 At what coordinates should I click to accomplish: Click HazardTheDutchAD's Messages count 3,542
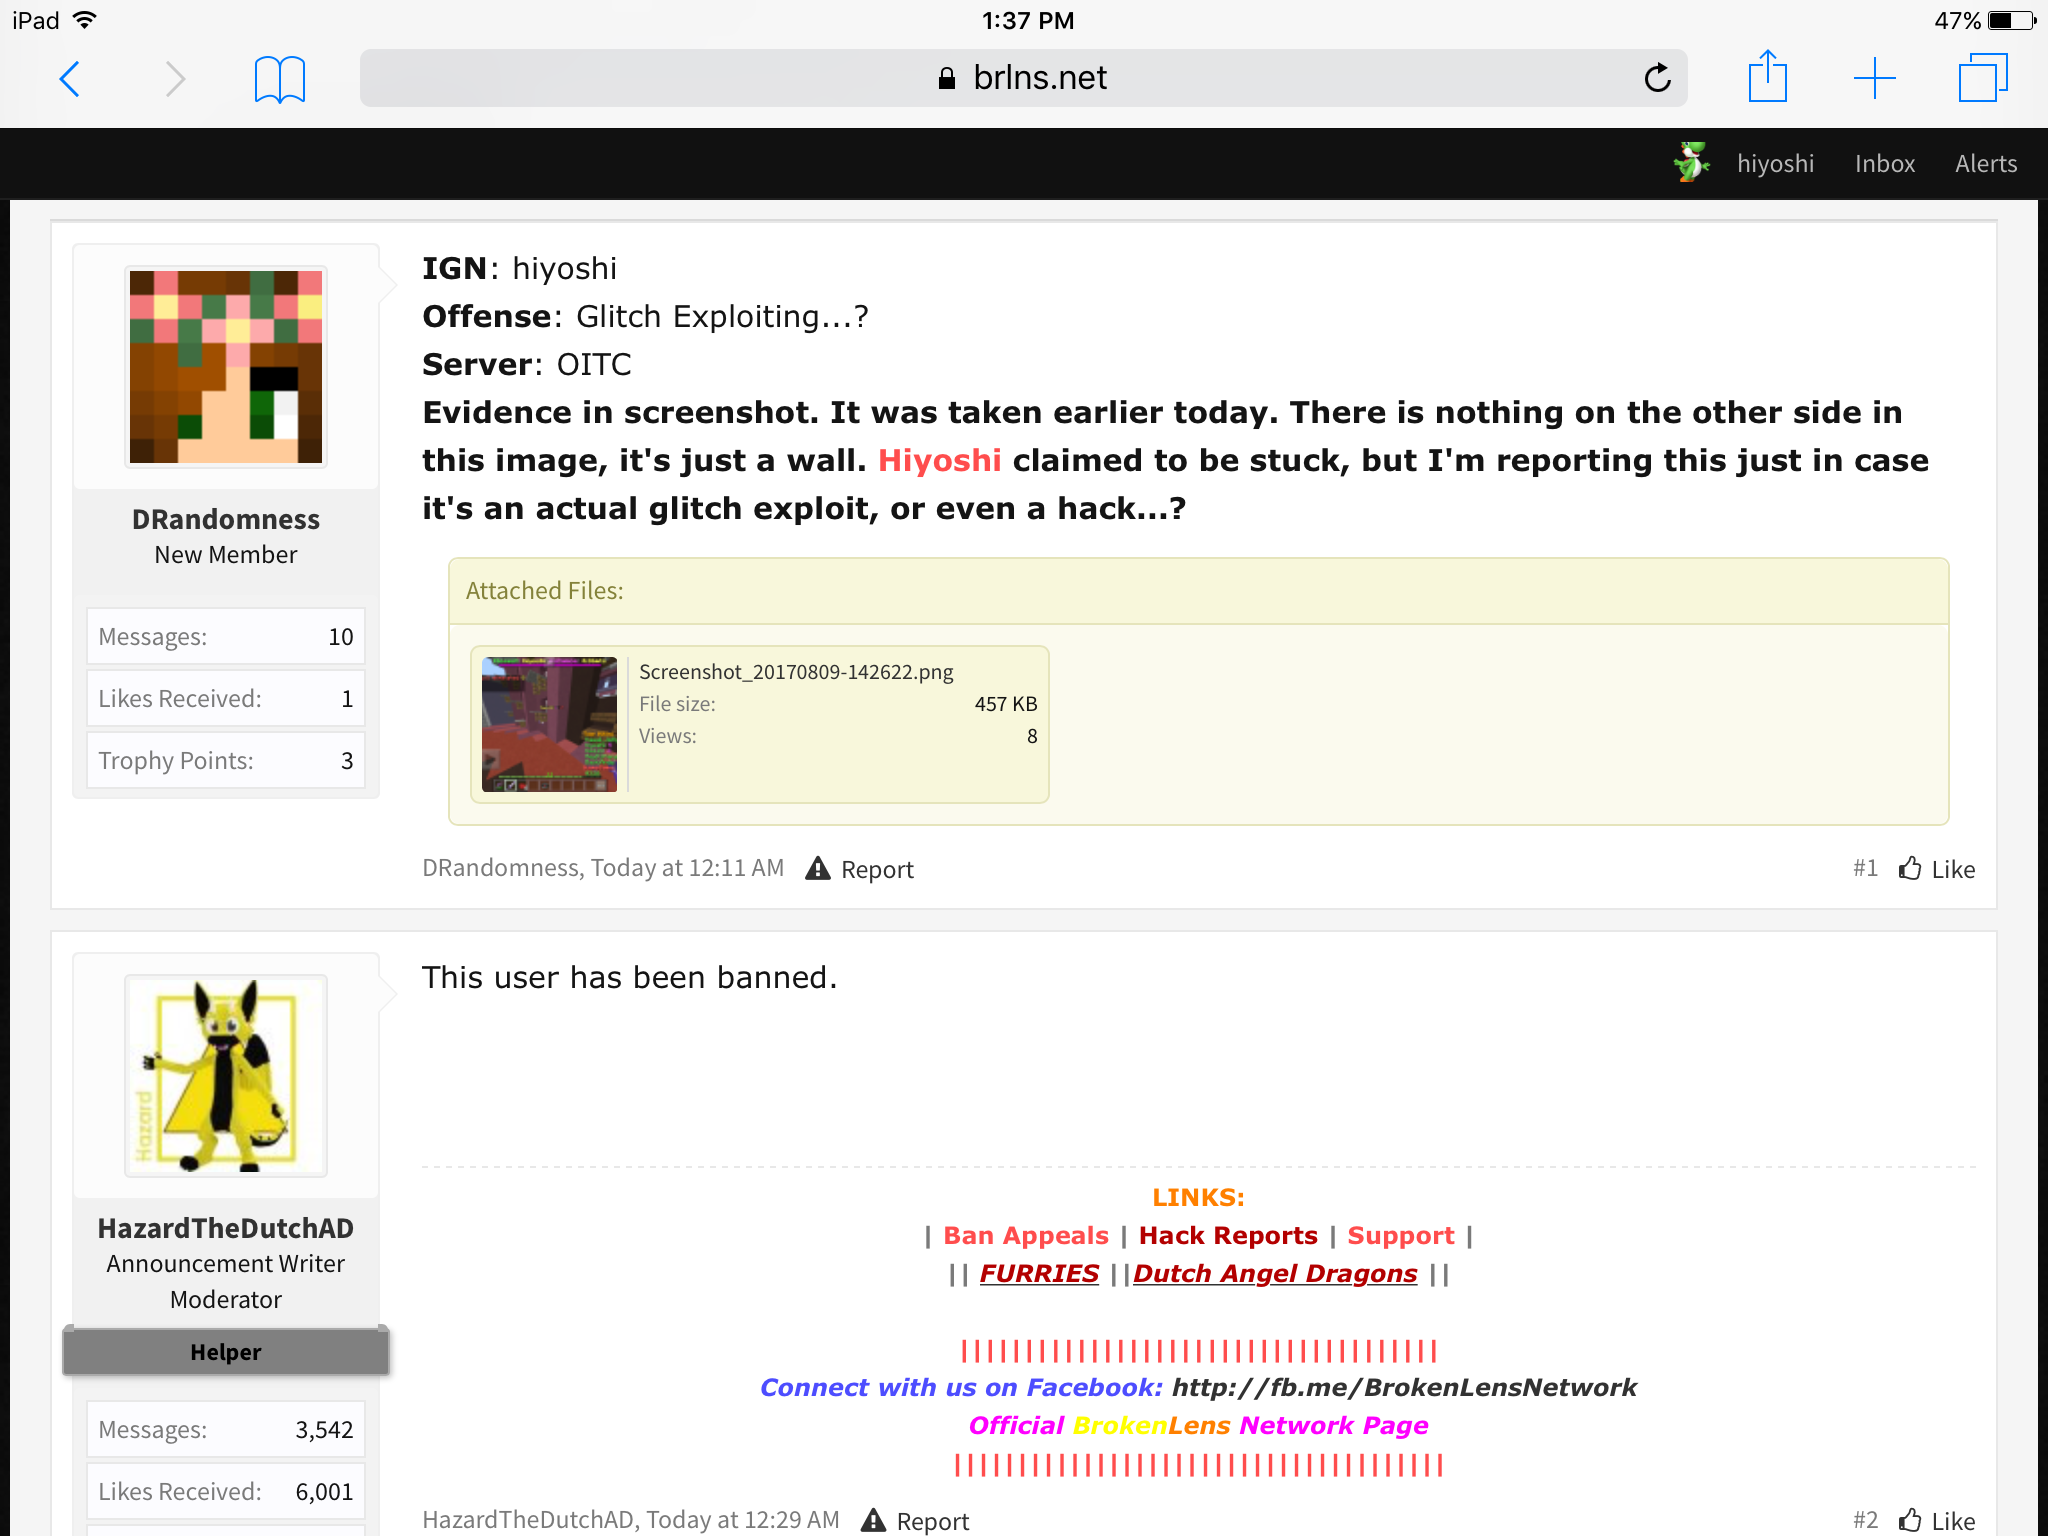pos(324,1430)
